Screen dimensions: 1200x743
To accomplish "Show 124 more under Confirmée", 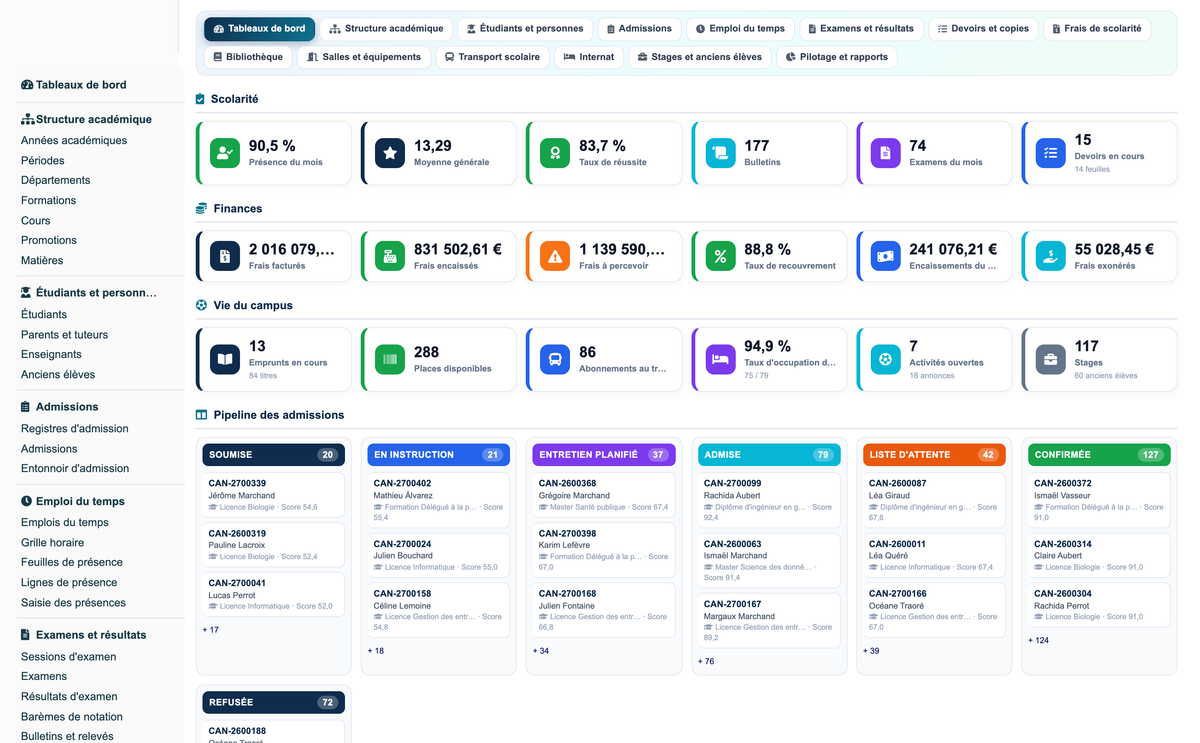I will [x=1038, y=640].
